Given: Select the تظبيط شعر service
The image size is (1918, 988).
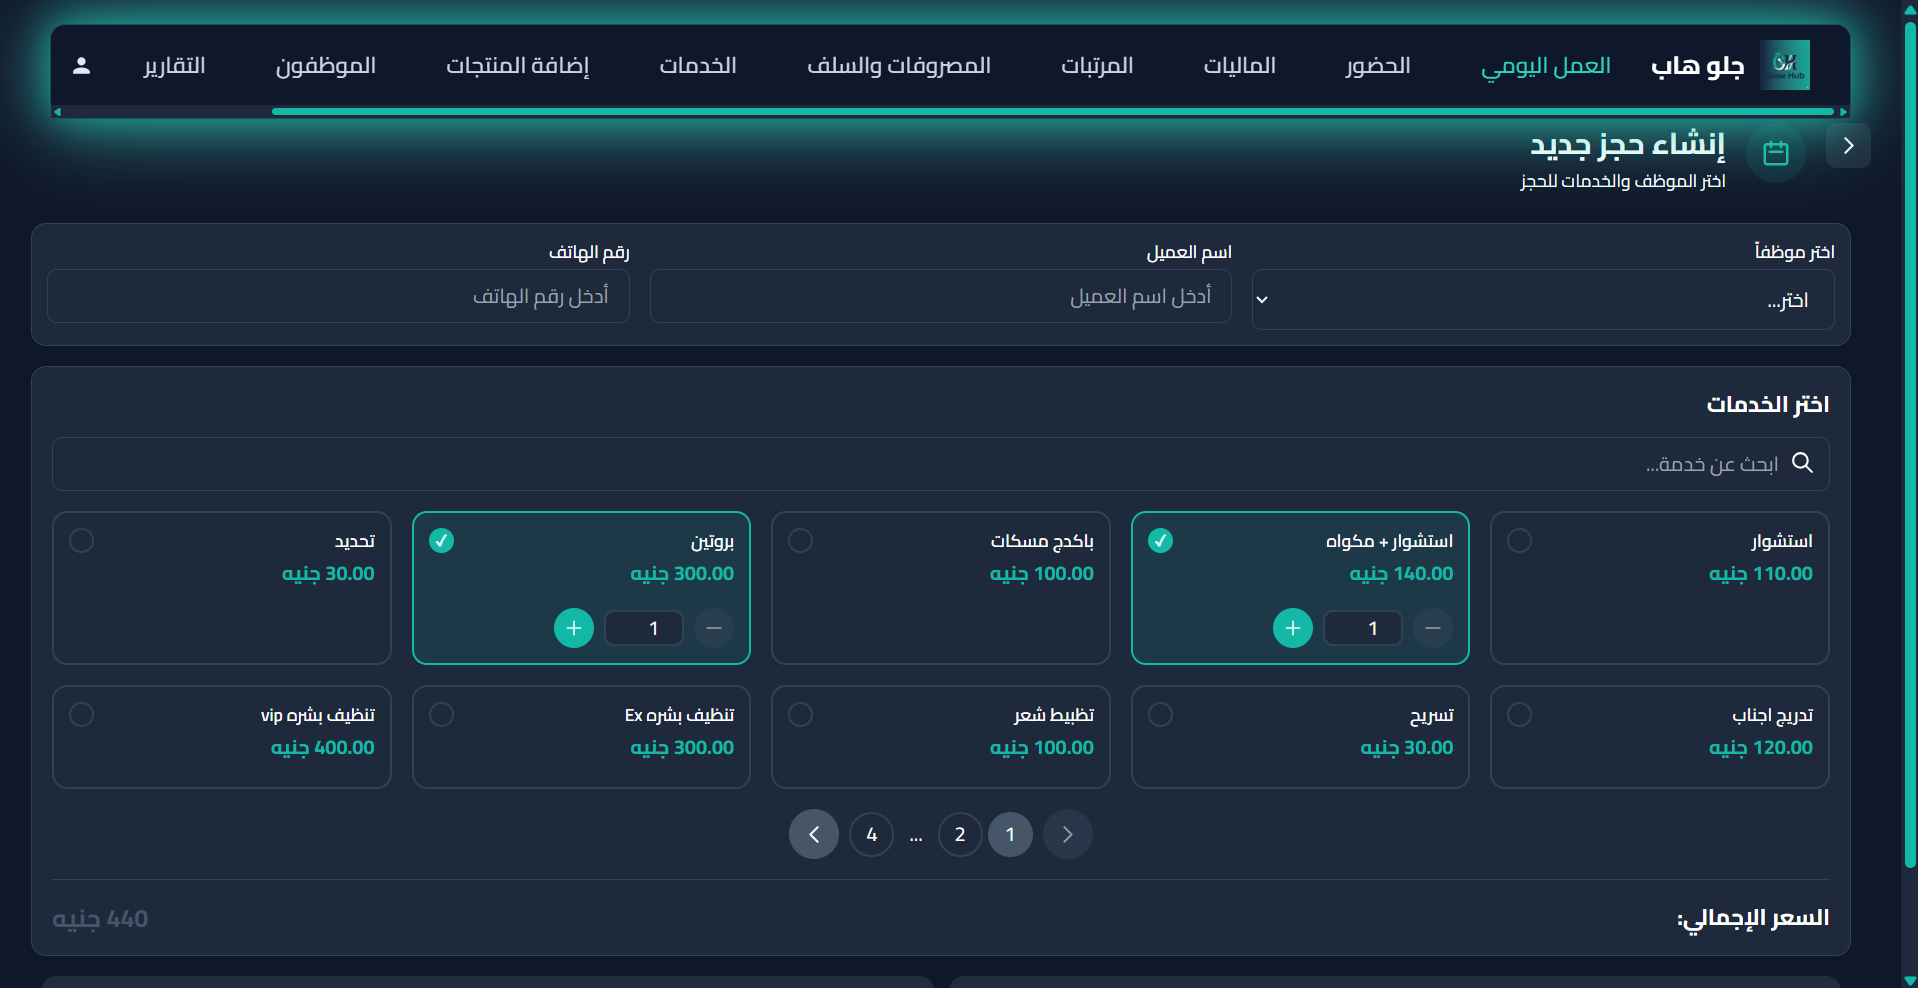Looking at the screenshot, I should (800, 714).
